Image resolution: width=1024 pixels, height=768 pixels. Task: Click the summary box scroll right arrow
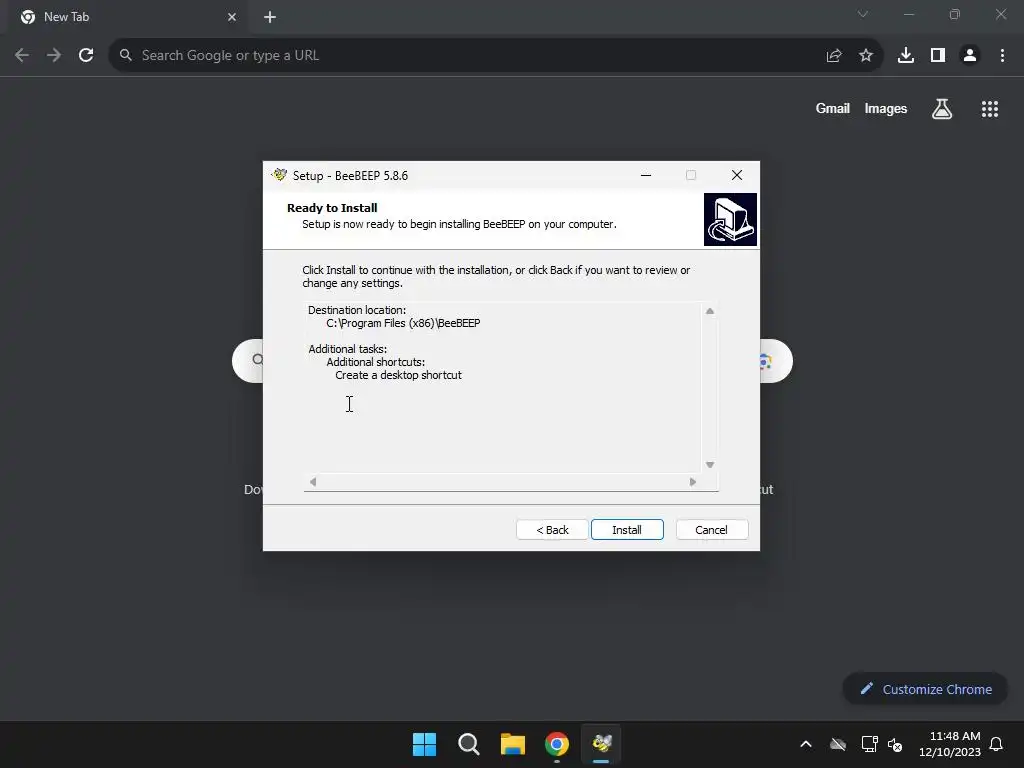point(693,482)
